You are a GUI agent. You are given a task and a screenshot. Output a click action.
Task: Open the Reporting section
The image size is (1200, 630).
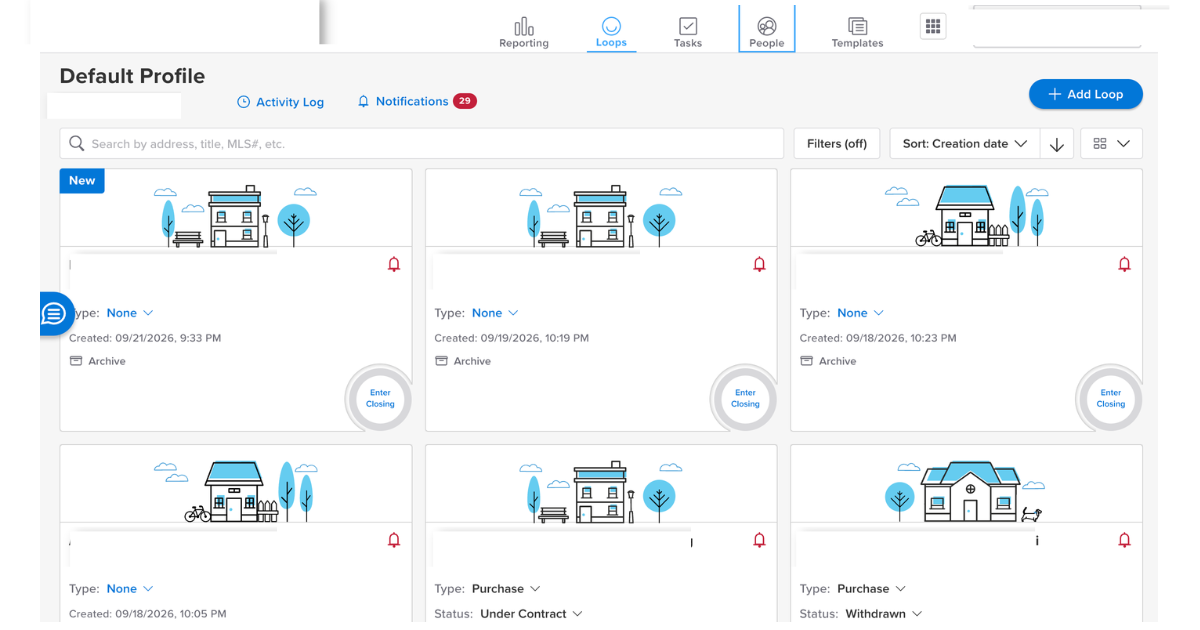pyautogui.click(x=524, y=32)
